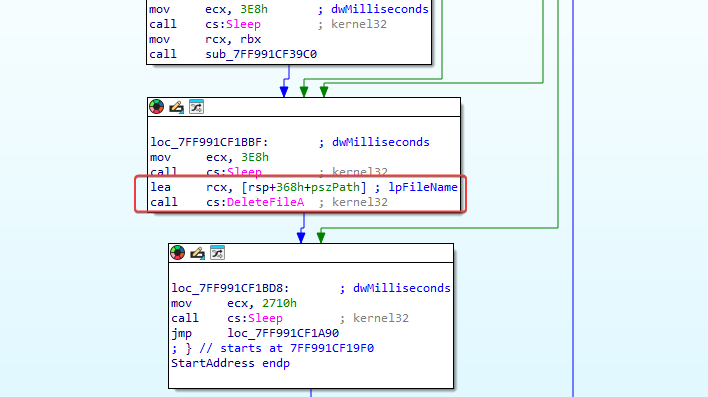The image size is (708, 397).
Task: Click group nodes icon in loc_7FF991CF1BBF block
Action: click(196, 107)
